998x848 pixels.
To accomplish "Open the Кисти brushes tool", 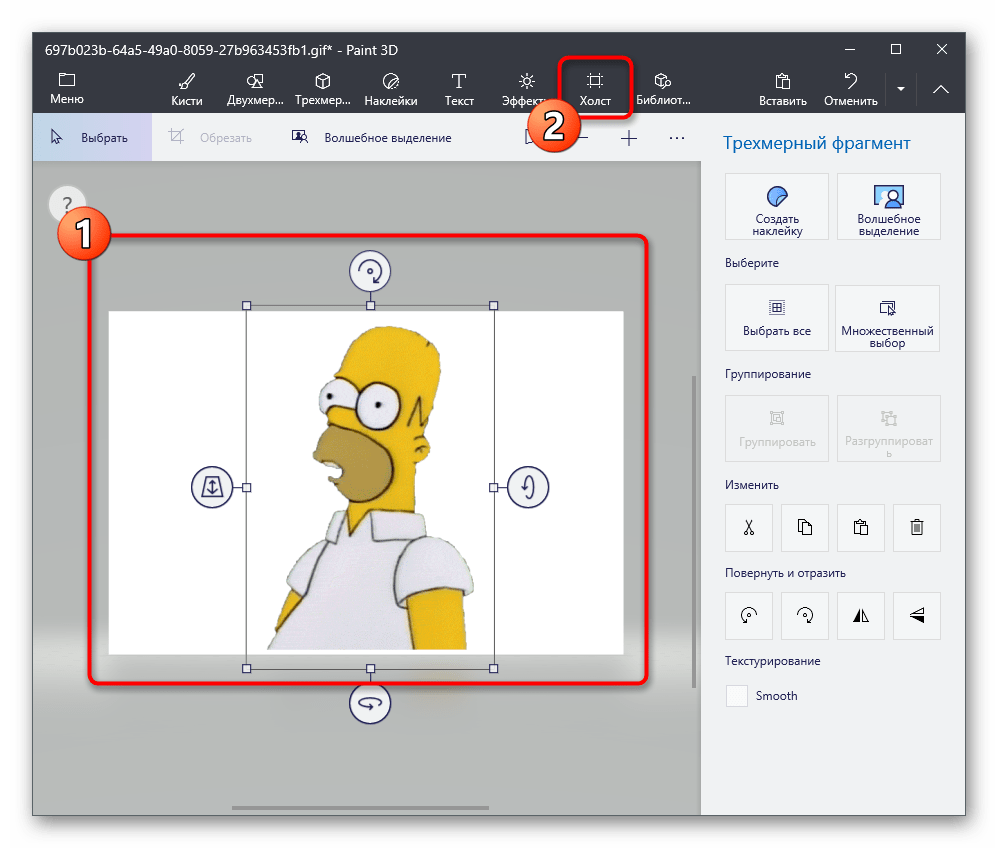I will (x=186, y=88).
